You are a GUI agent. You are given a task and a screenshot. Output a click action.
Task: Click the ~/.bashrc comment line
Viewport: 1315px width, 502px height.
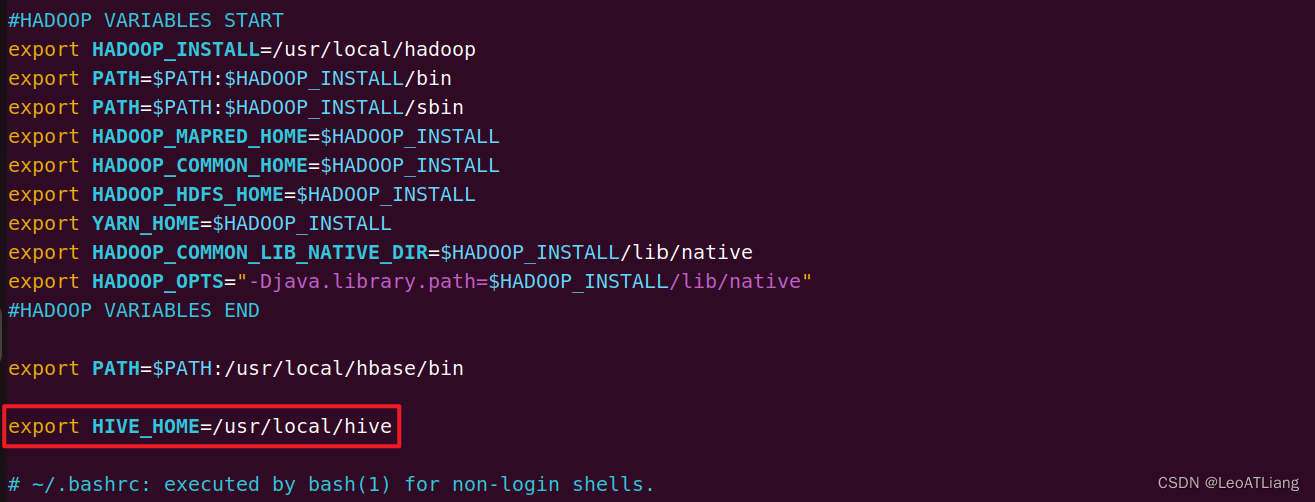coord(331,485)
